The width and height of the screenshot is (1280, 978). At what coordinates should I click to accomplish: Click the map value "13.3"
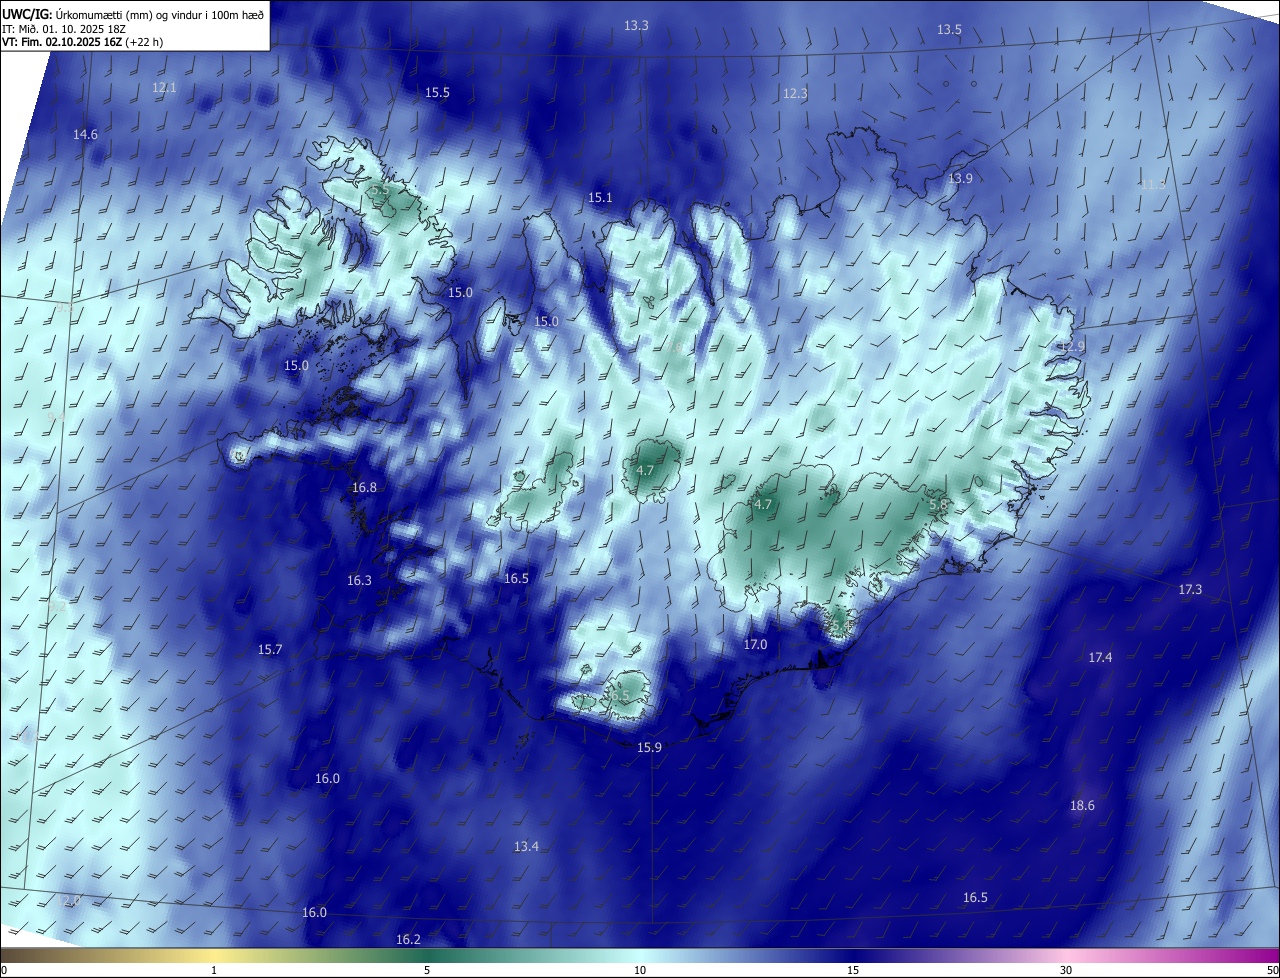click(x=636, y=25)
